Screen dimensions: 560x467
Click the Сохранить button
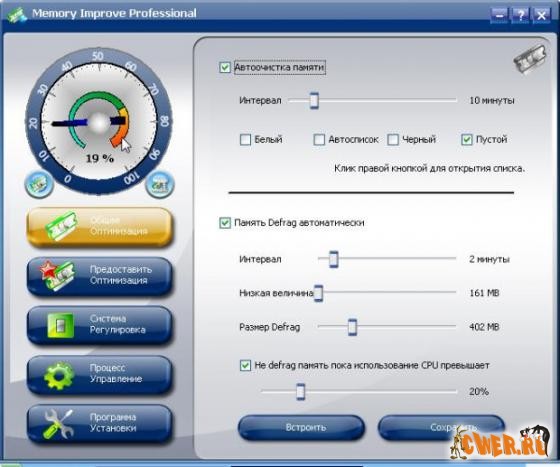pyautogui.click(x=441, y=427)
